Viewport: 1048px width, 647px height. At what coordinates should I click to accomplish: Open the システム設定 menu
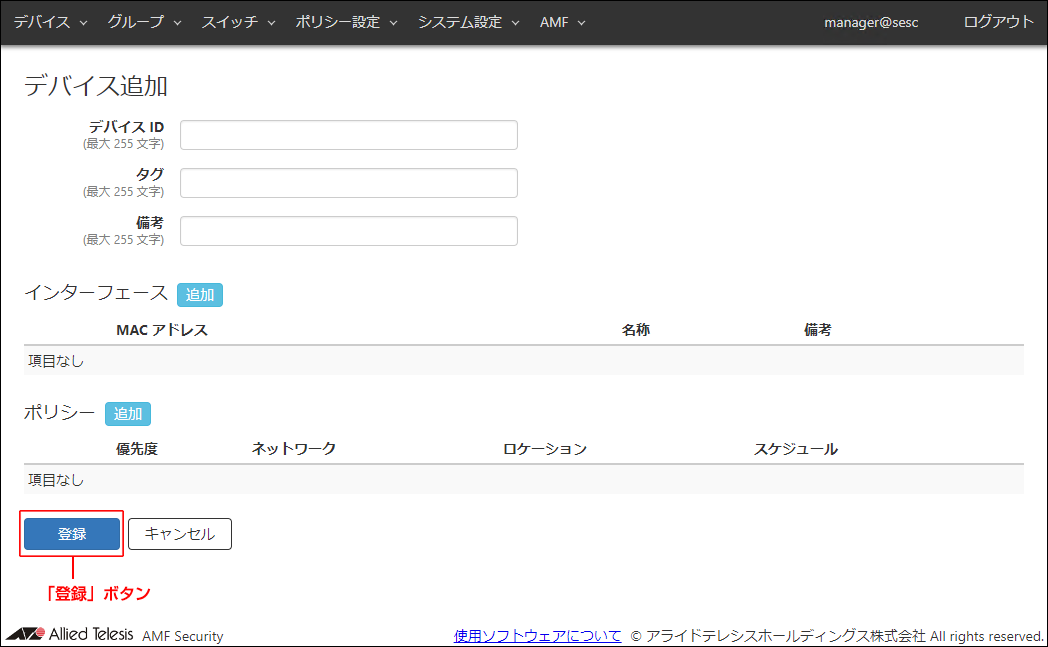[x=468, y=22]
